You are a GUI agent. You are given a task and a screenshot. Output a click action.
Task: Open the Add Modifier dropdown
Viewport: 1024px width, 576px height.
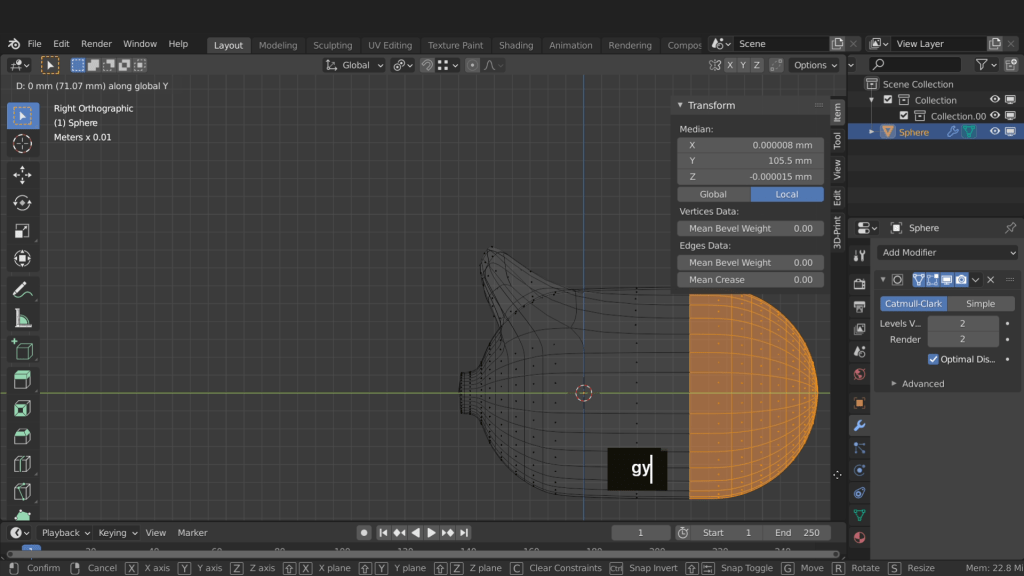(947, 253)
